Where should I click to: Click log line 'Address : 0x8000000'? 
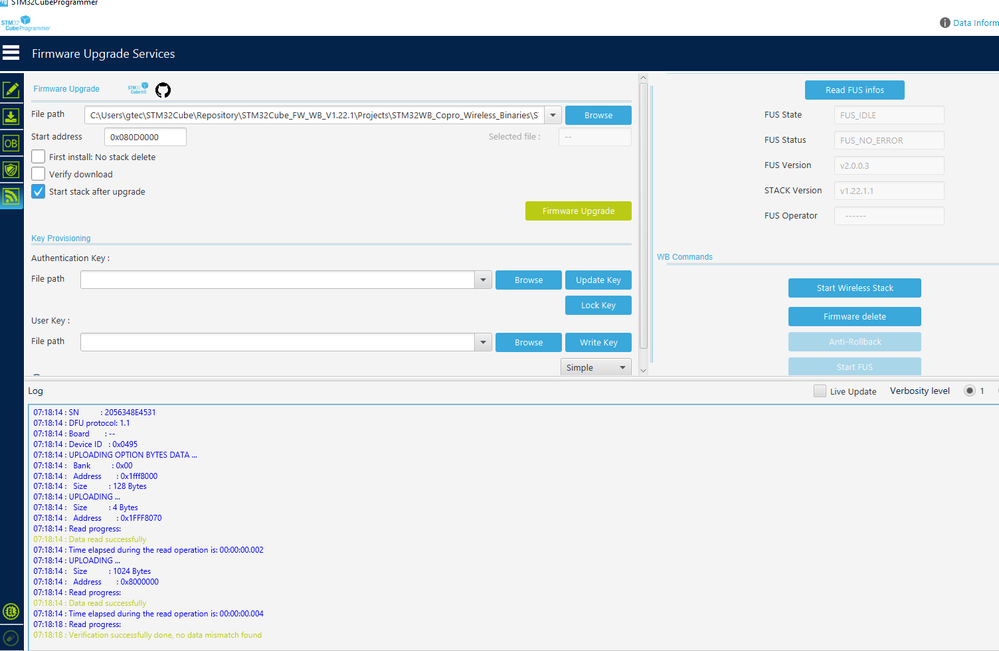(96, 582)
